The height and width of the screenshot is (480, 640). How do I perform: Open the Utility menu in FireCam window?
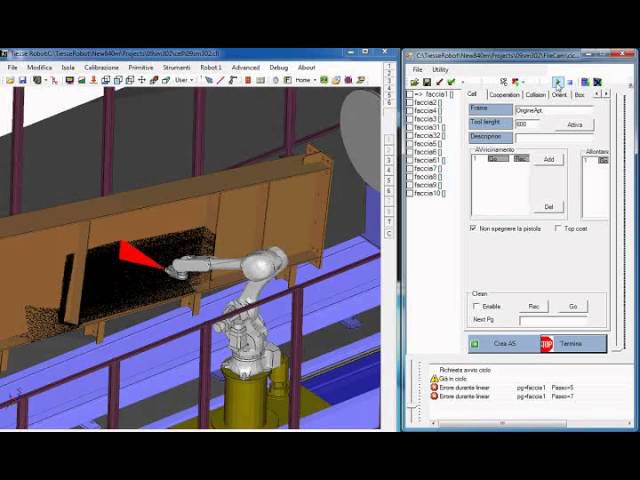440,70
